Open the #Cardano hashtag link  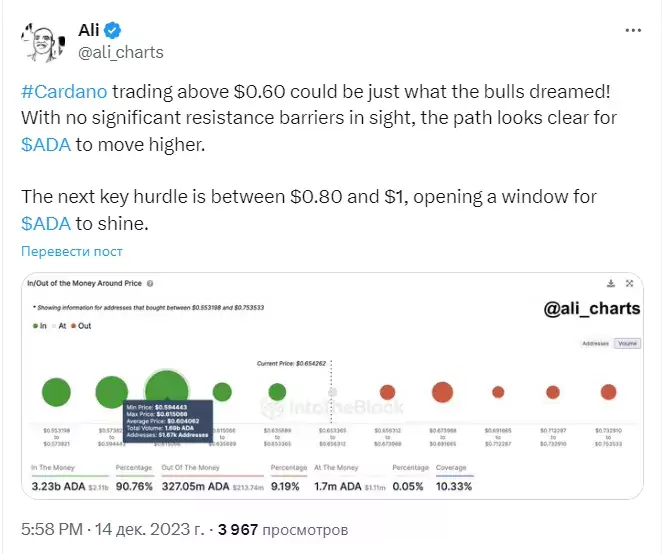(x=64, y=92)
